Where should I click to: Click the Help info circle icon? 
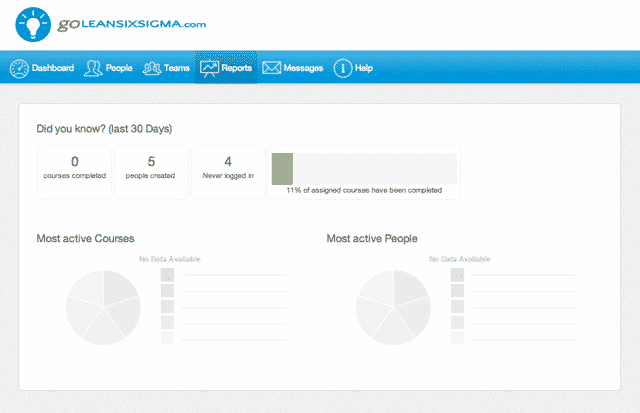[342, 68]
